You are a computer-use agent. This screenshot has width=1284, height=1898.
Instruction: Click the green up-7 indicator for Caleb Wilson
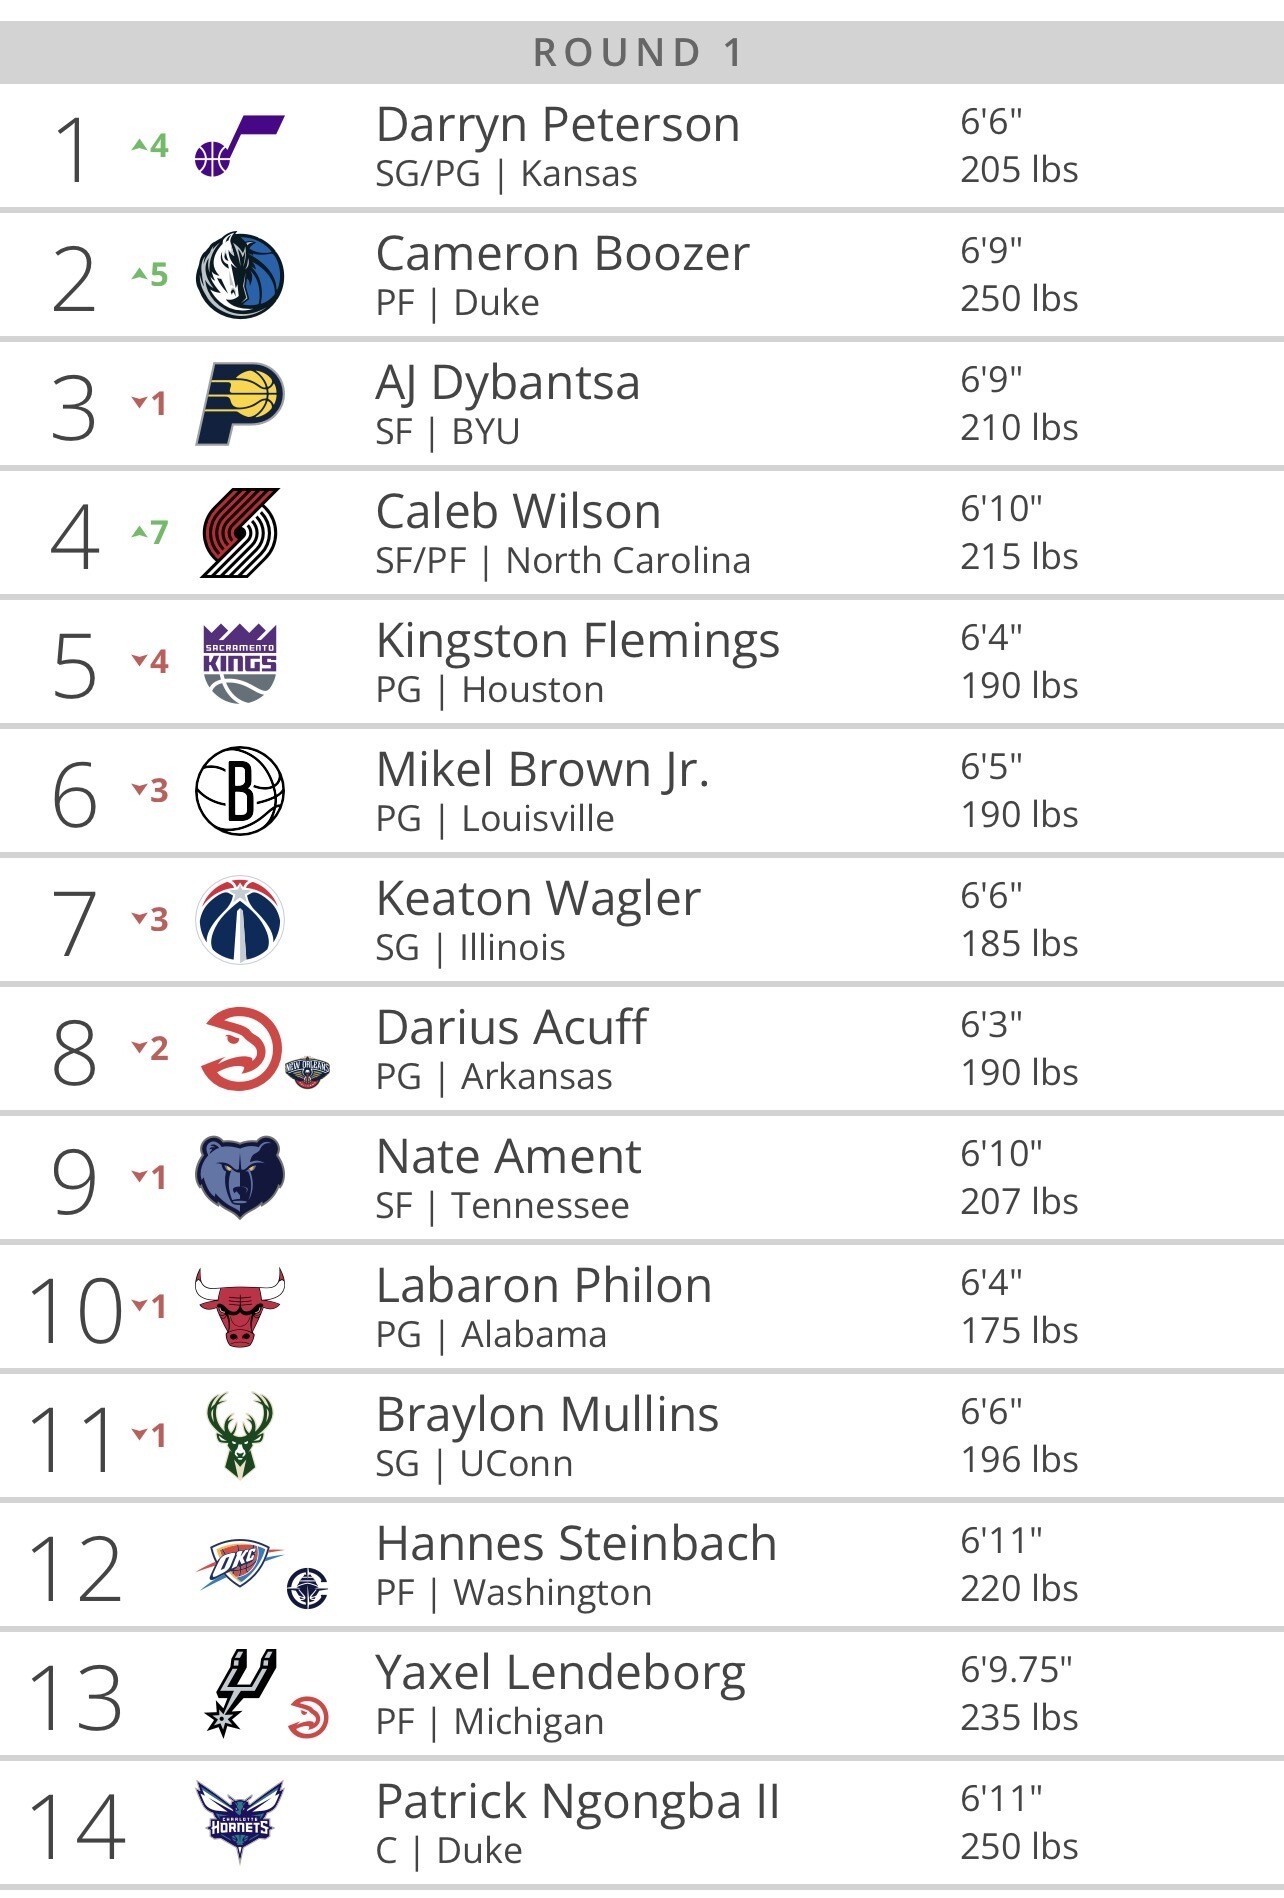point(150,532)
